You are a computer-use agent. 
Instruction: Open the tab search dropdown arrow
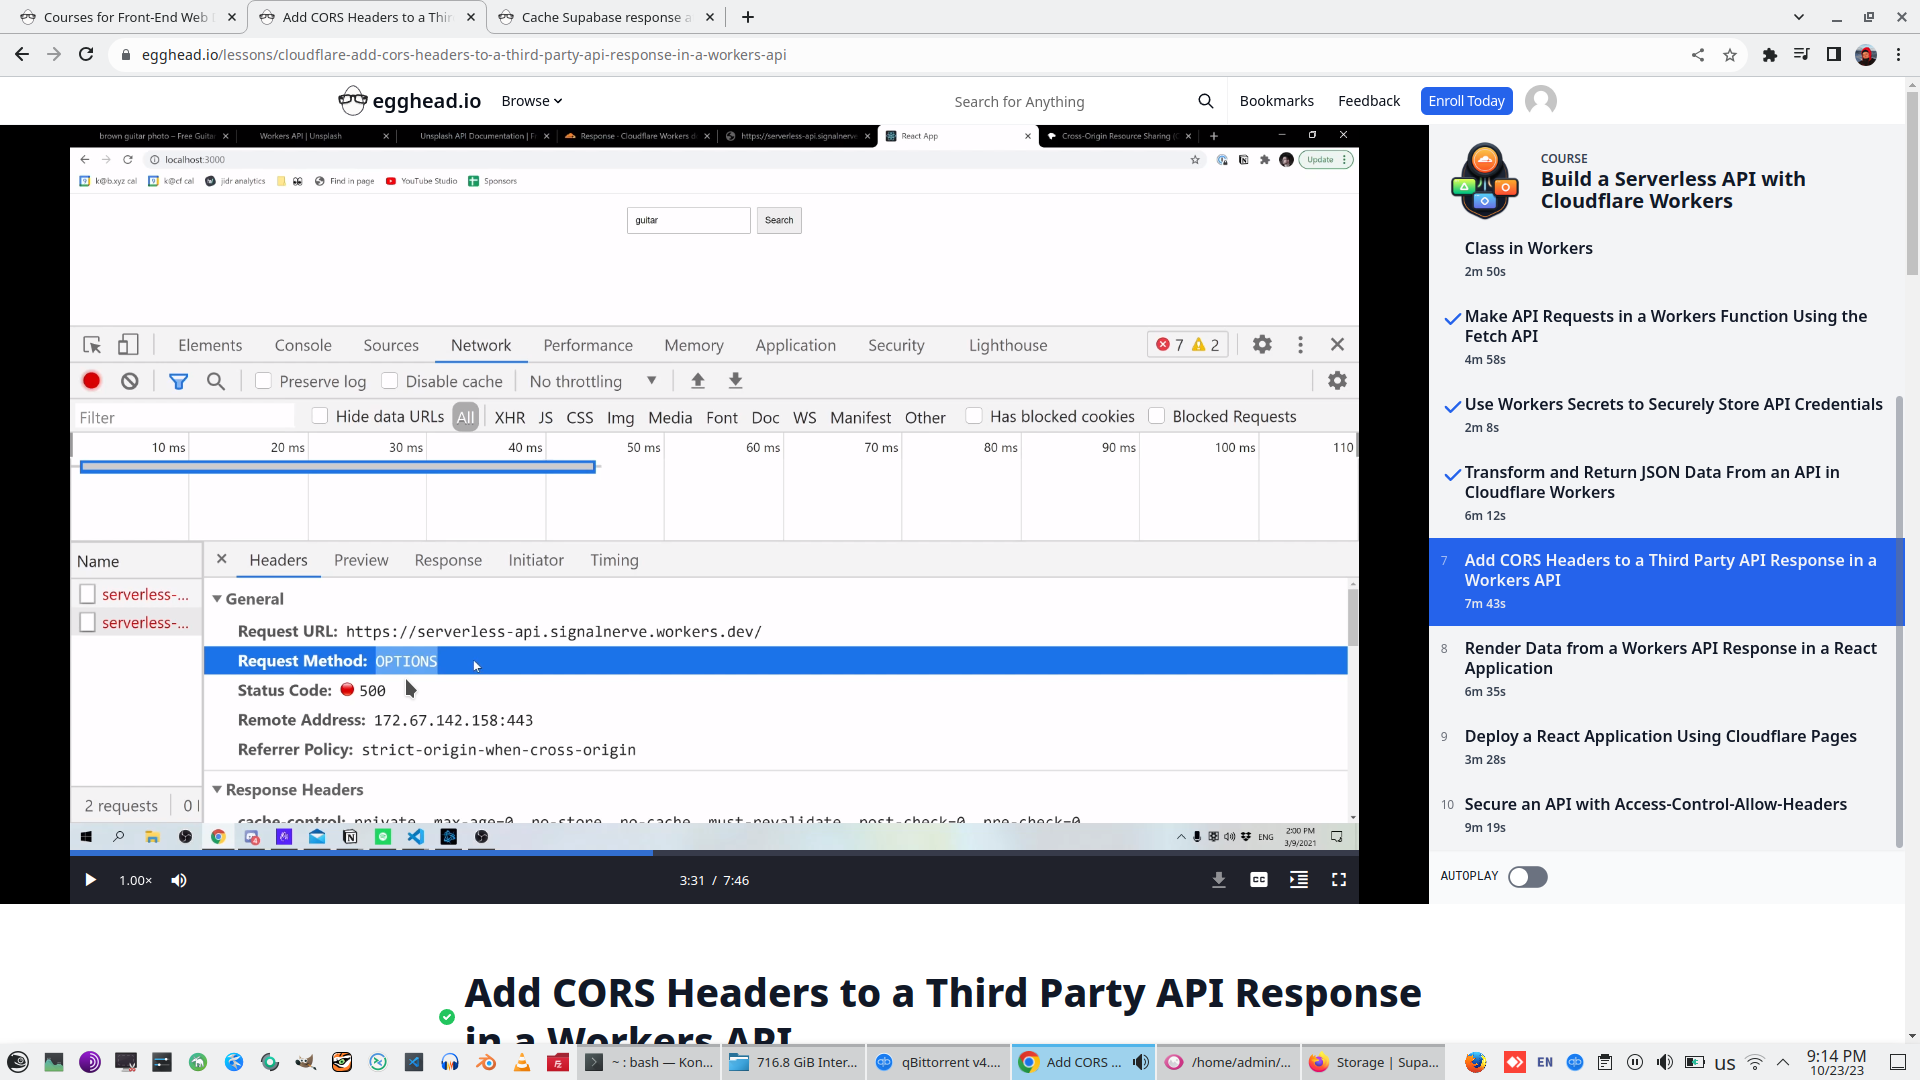tap(1798, 17)
